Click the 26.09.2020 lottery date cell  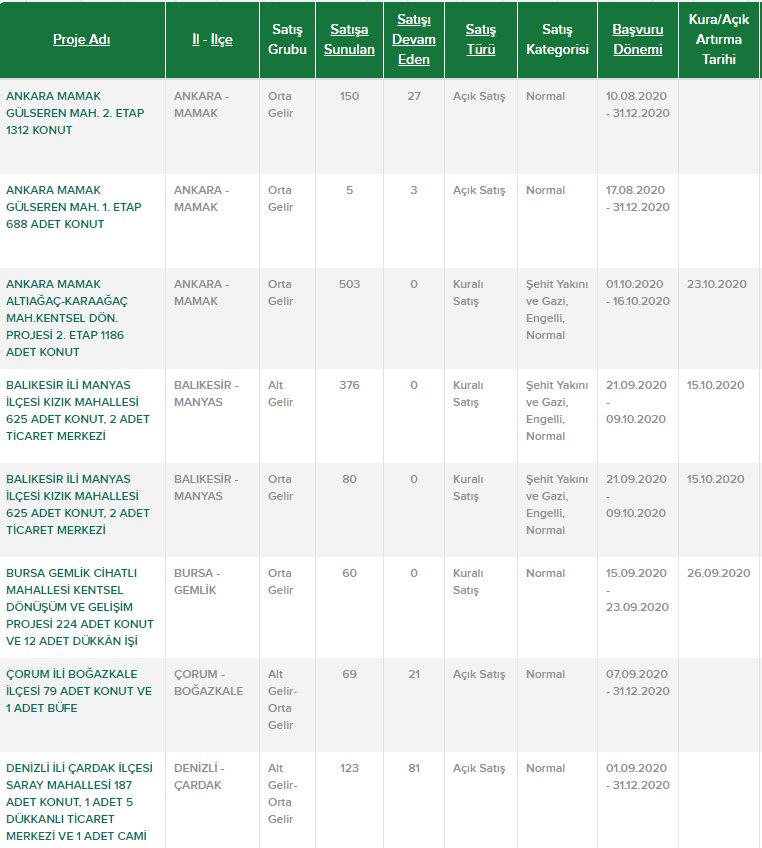[718, 573]
